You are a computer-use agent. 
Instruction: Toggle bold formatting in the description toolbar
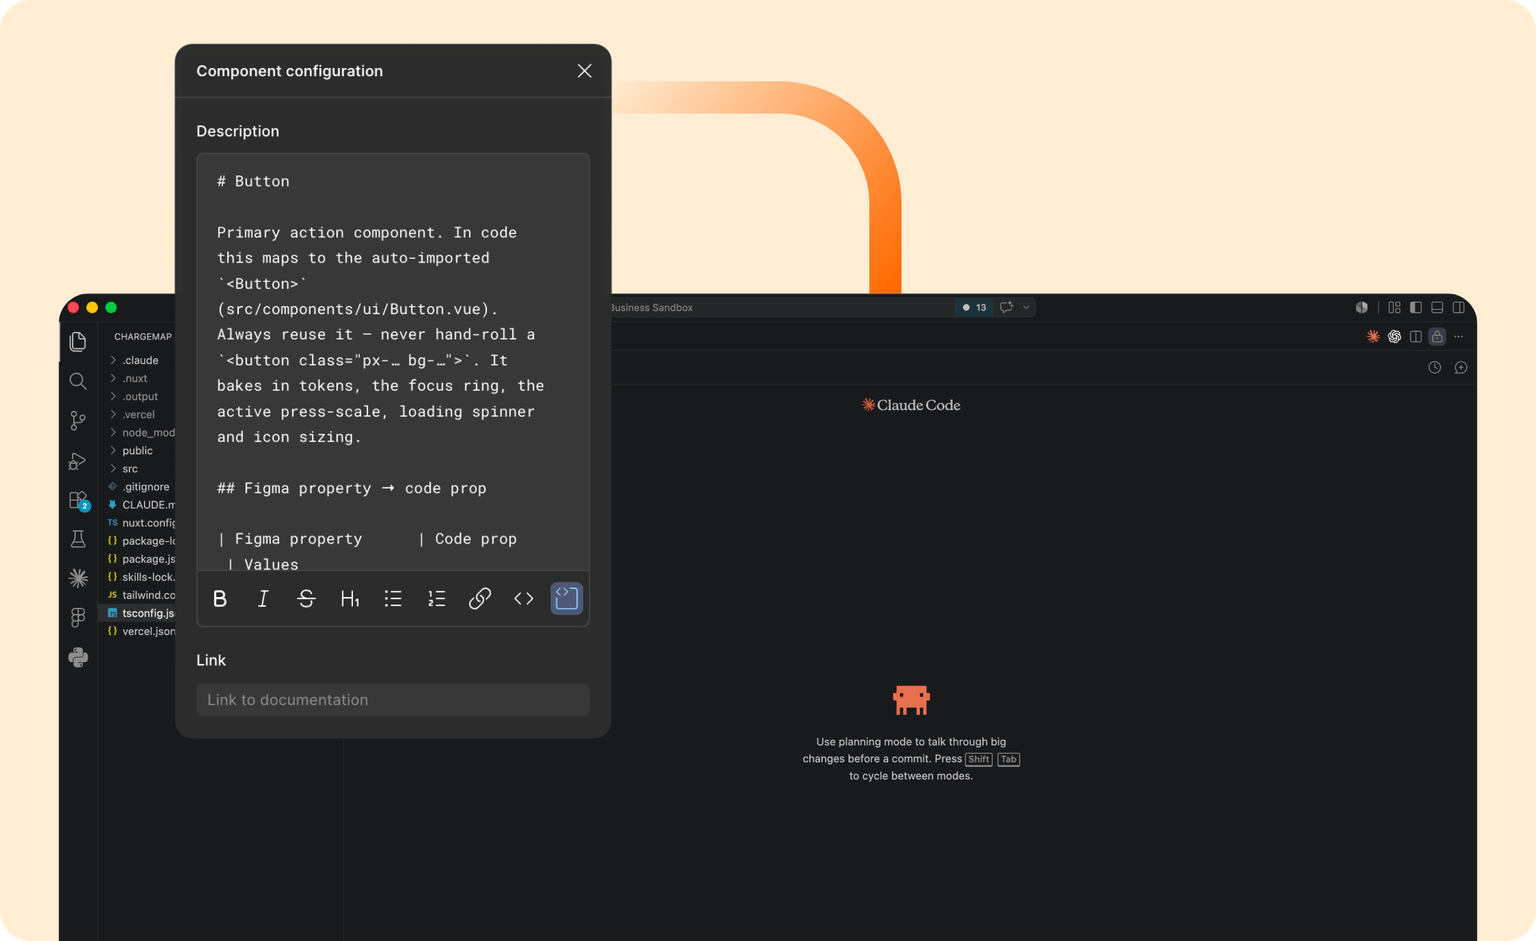[x=220, y=598]
